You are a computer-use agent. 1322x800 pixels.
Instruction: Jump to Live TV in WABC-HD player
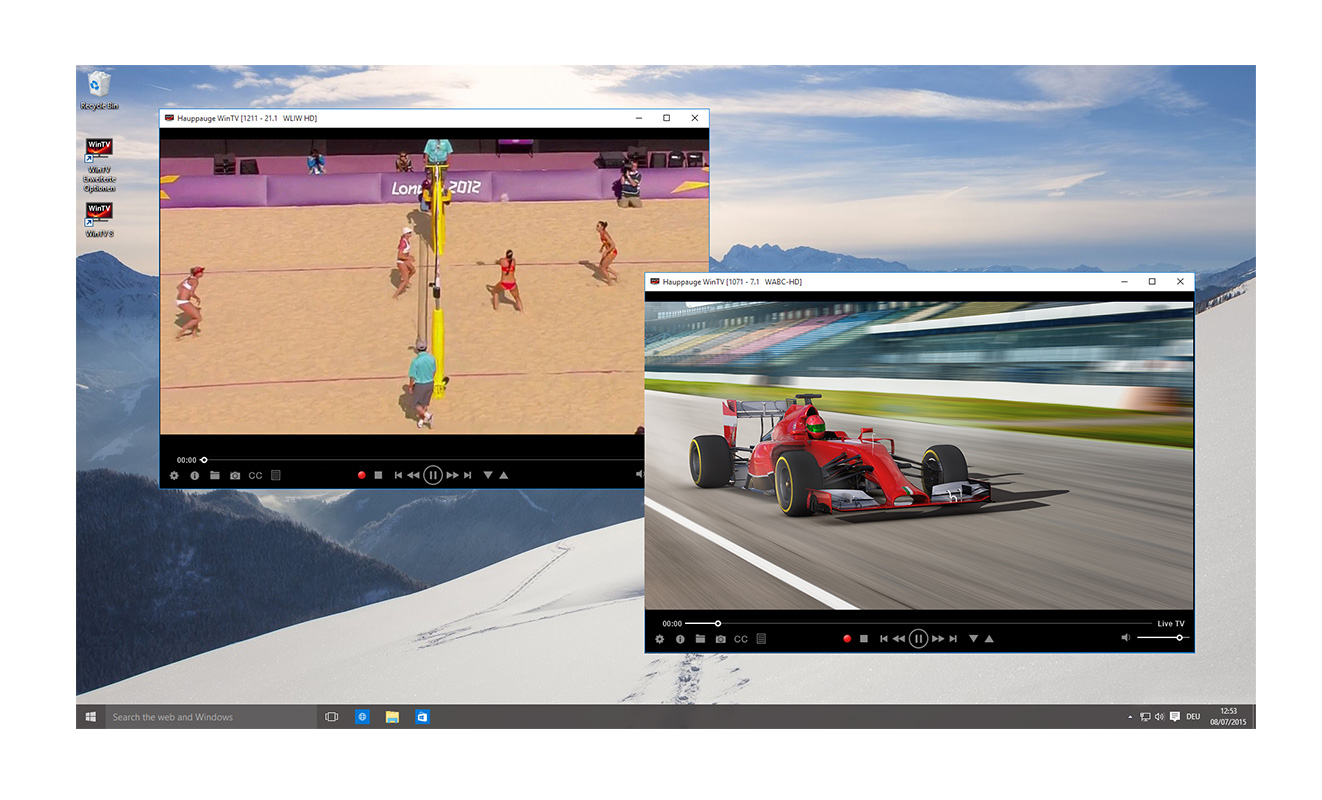click(1170, 624)
